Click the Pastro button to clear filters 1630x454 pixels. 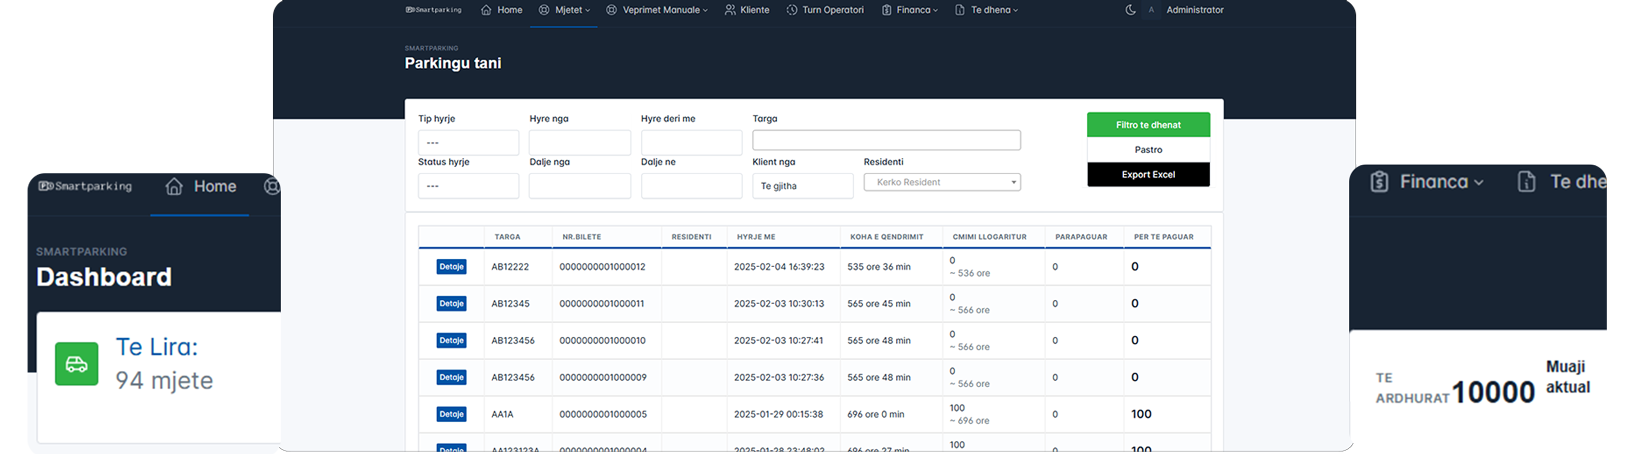click(x=1148, y=150)
